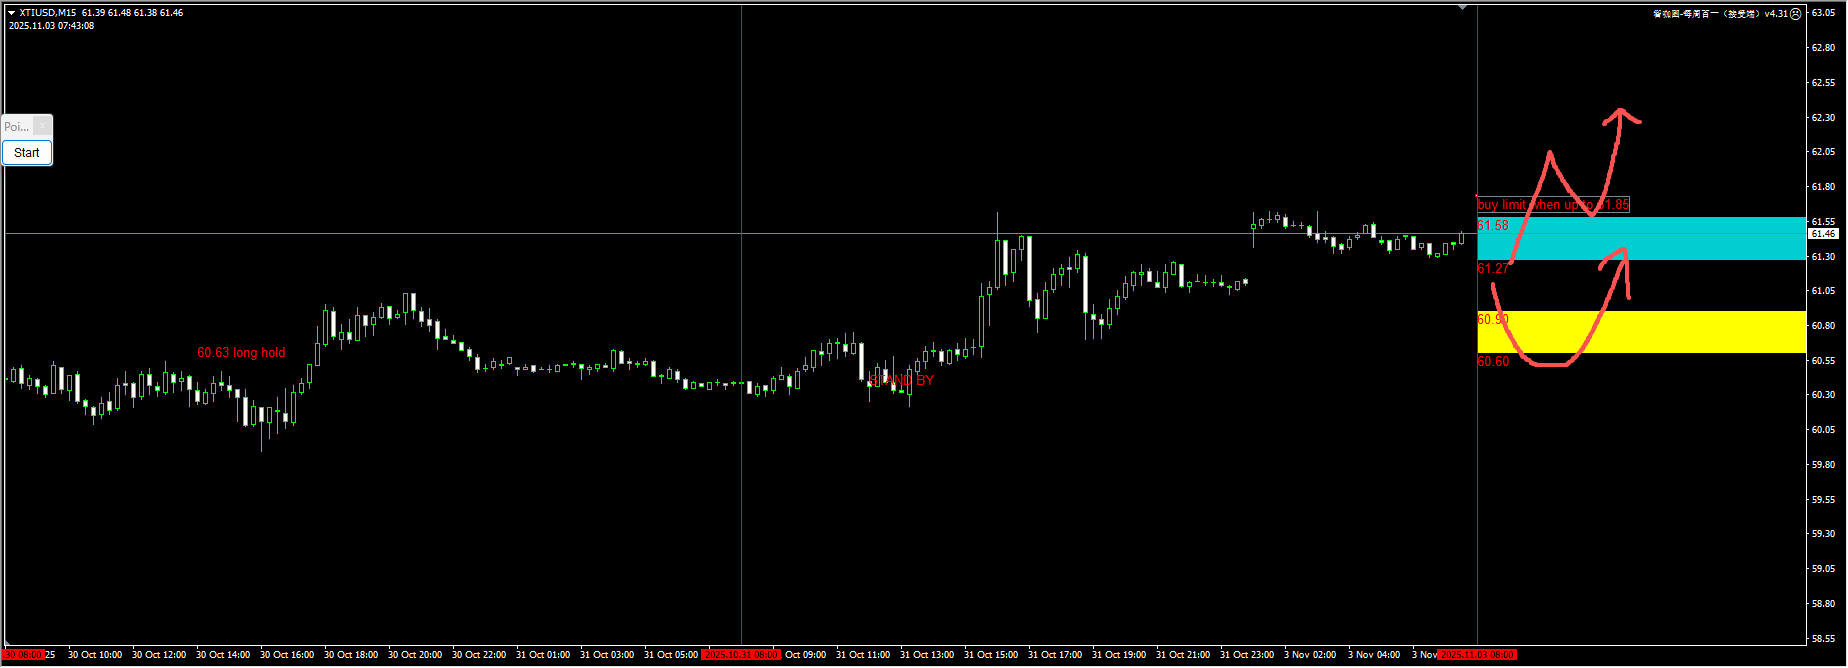Close the small Poi... panel
The width and height of the screenshot is (1848, 668).
coord(42,126)
